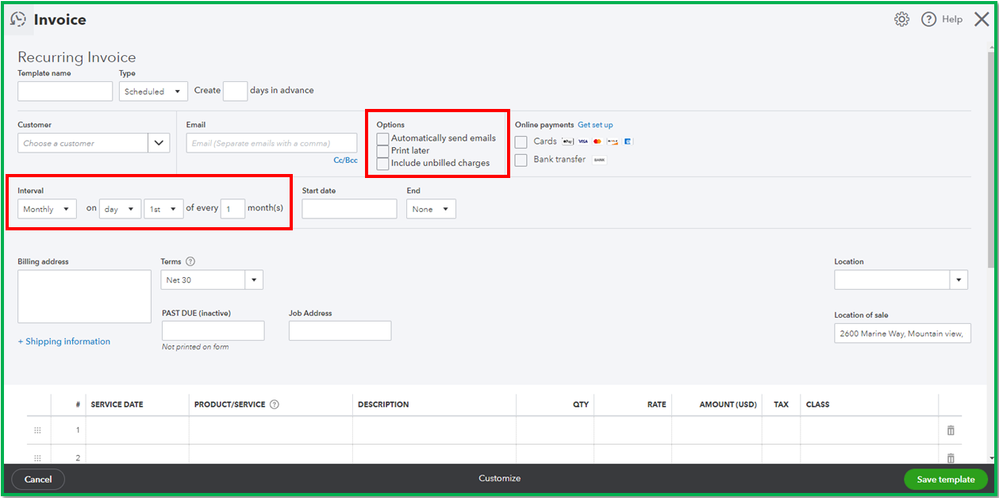This screenshot has width=999, height=498.
Task: Close the invoice form with X
Action: [x=981, y=20]
